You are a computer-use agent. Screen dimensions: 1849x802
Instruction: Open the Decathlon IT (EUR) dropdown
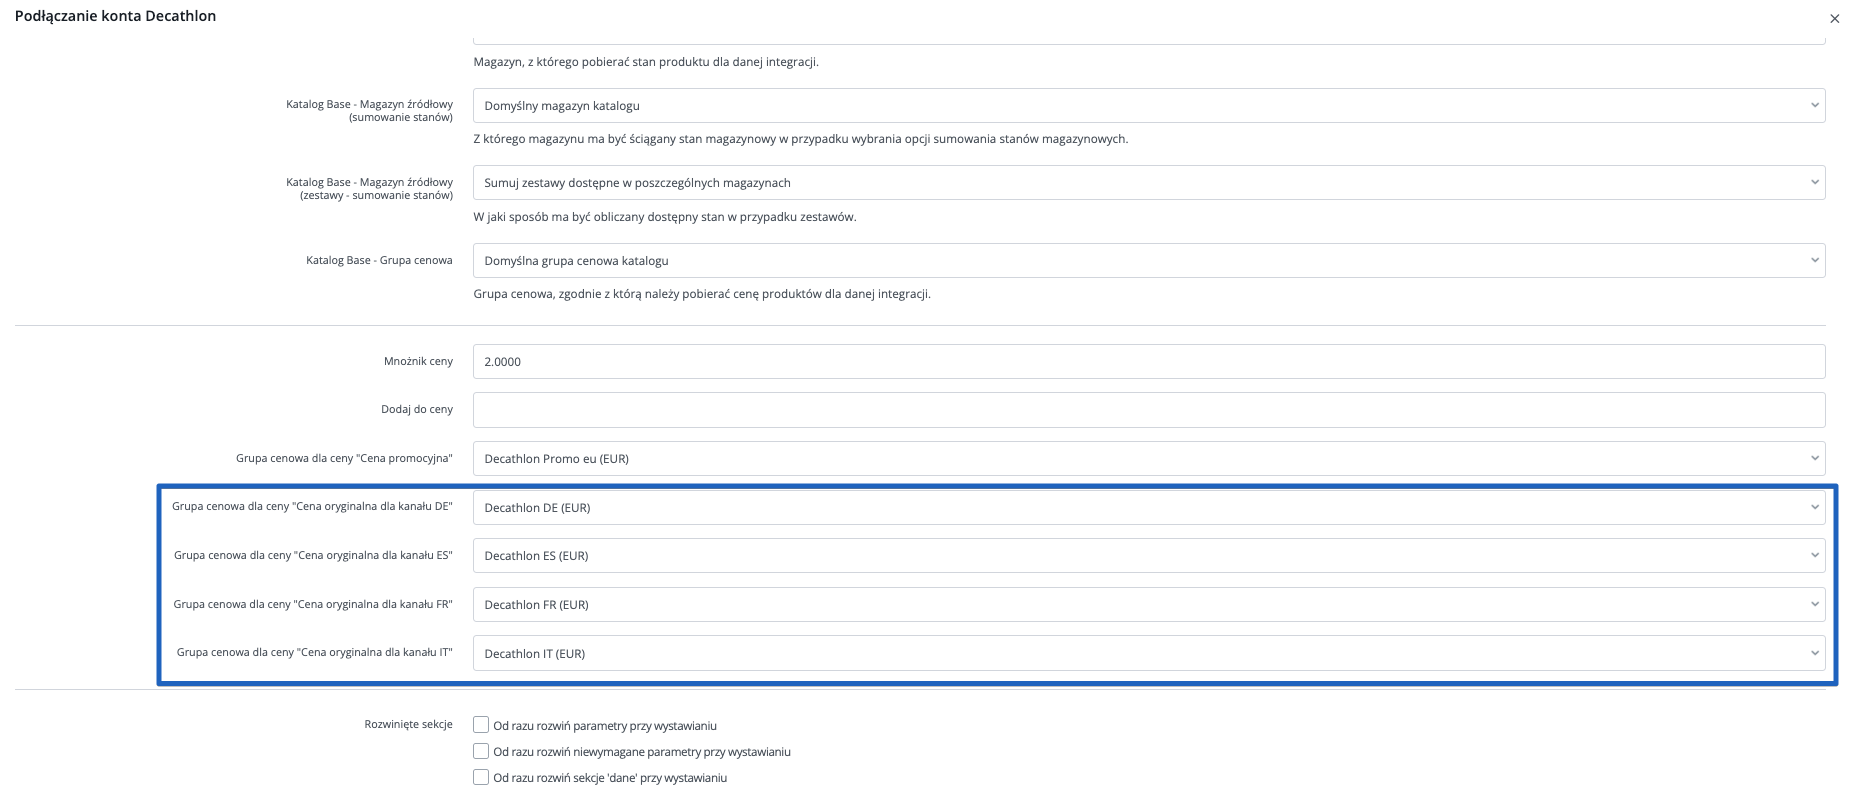(x=1148, y=654)
